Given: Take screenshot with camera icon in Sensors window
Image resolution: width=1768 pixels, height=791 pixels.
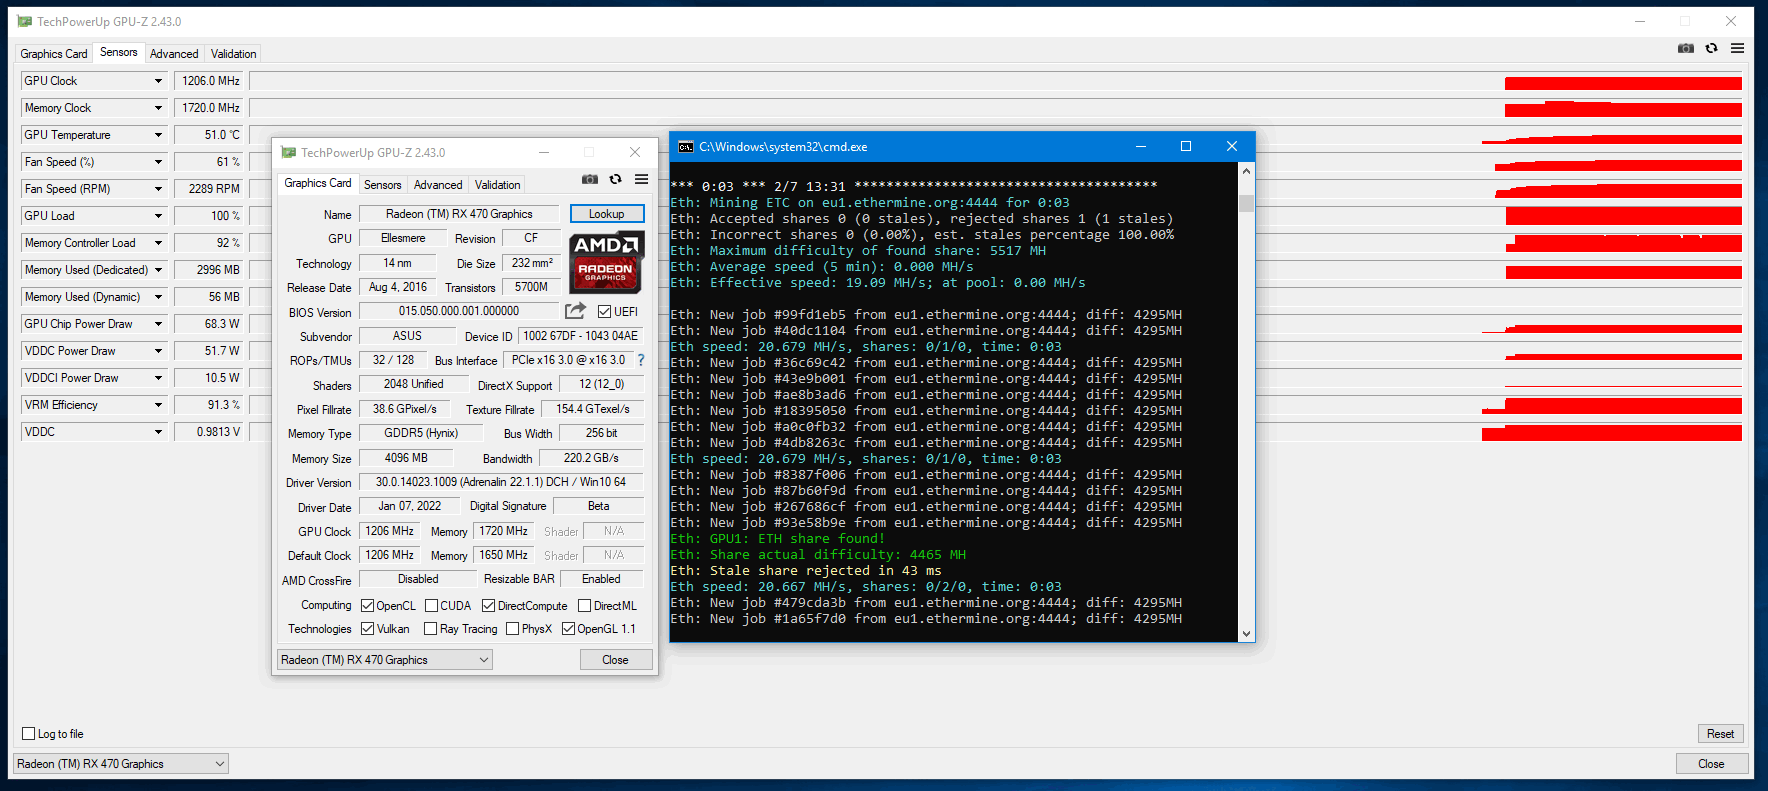Looking at the screenshot, I should coord(1686,48).
